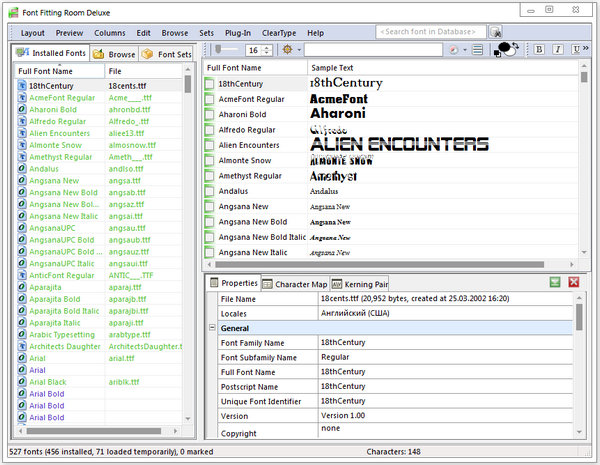This screenshot has width=600, height=465.
Task: Click the sample text gear icon
Action: (289, 49)
